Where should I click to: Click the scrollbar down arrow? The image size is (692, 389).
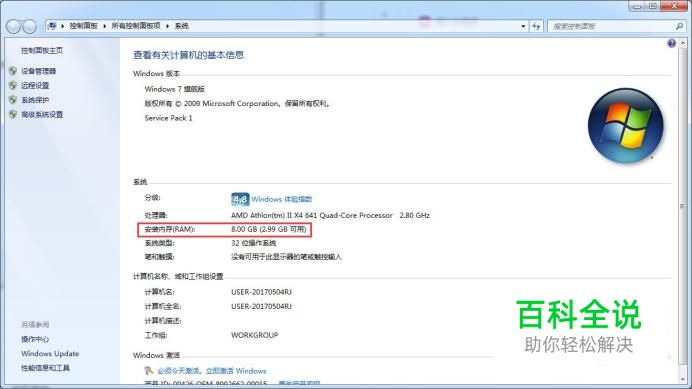pyautogui.click(x=683, y=380)
